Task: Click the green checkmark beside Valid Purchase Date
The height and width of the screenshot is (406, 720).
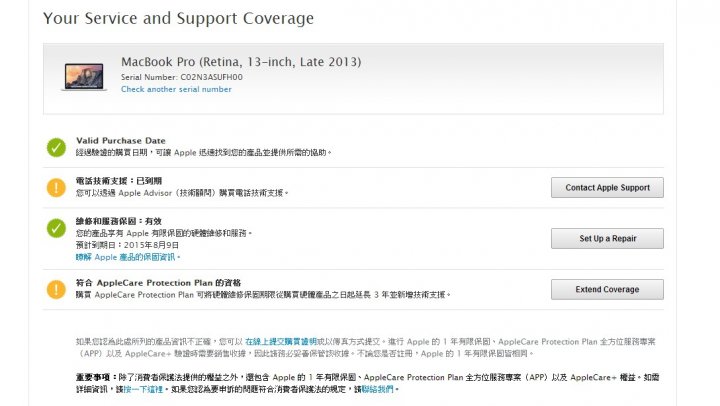Action: [56, 147]
